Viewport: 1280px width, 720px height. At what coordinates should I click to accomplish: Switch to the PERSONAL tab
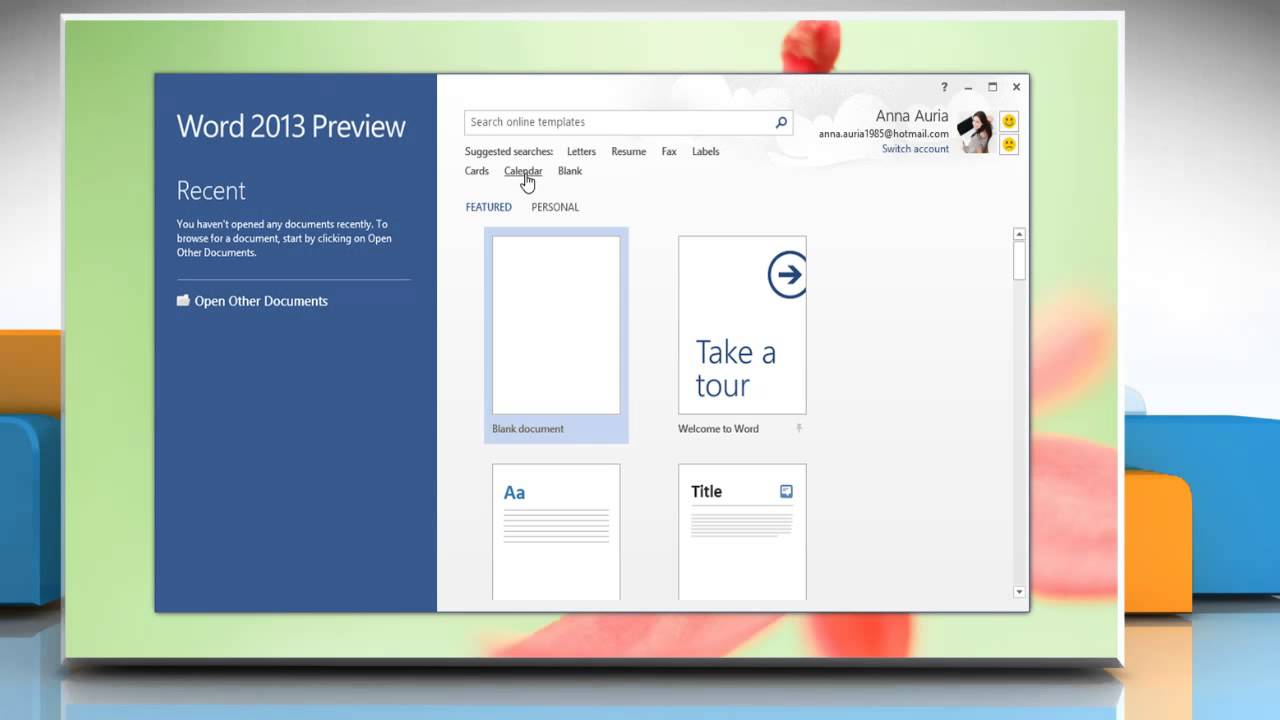[x=555, y=207]
